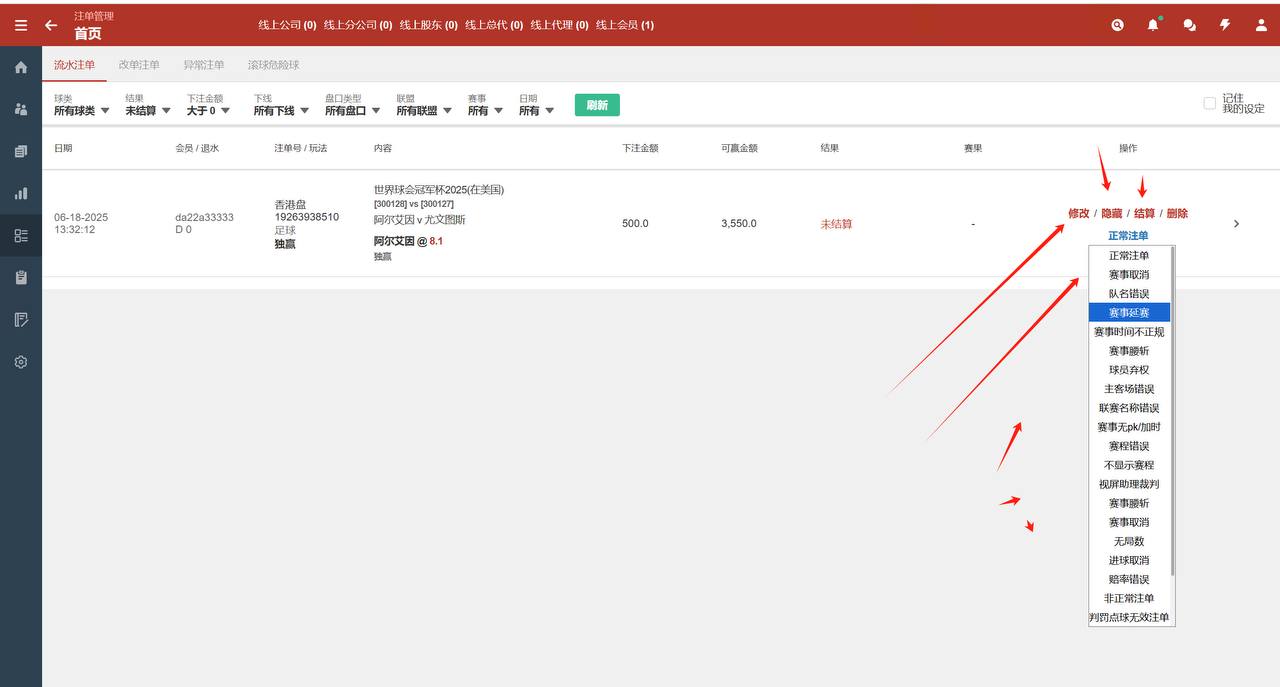Click the 结算 action link
Screen dimensions: 1280x687
point(1144,213)
